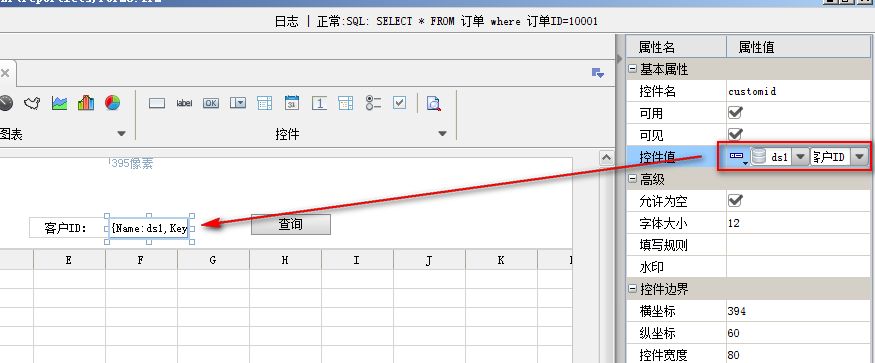This screenshot has width=875, height=363.
Task: Toggle the 可见 checkbox
Action: tap(735, 135)
